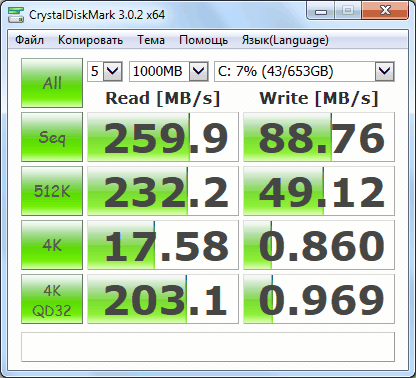Close the CrystalDiskMark window

pyautogui.click(x=385, y=11)
